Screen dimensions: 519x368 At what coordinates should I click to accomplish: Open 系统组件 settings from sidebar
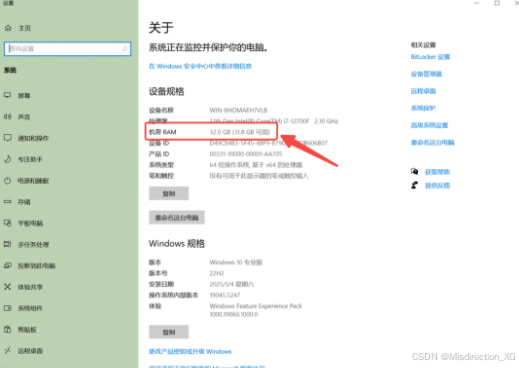30,308
